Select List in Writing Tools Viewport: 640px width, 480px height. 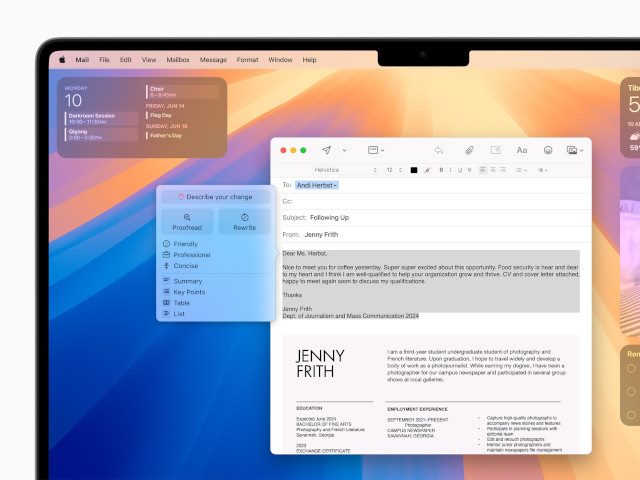pos(174,314)
